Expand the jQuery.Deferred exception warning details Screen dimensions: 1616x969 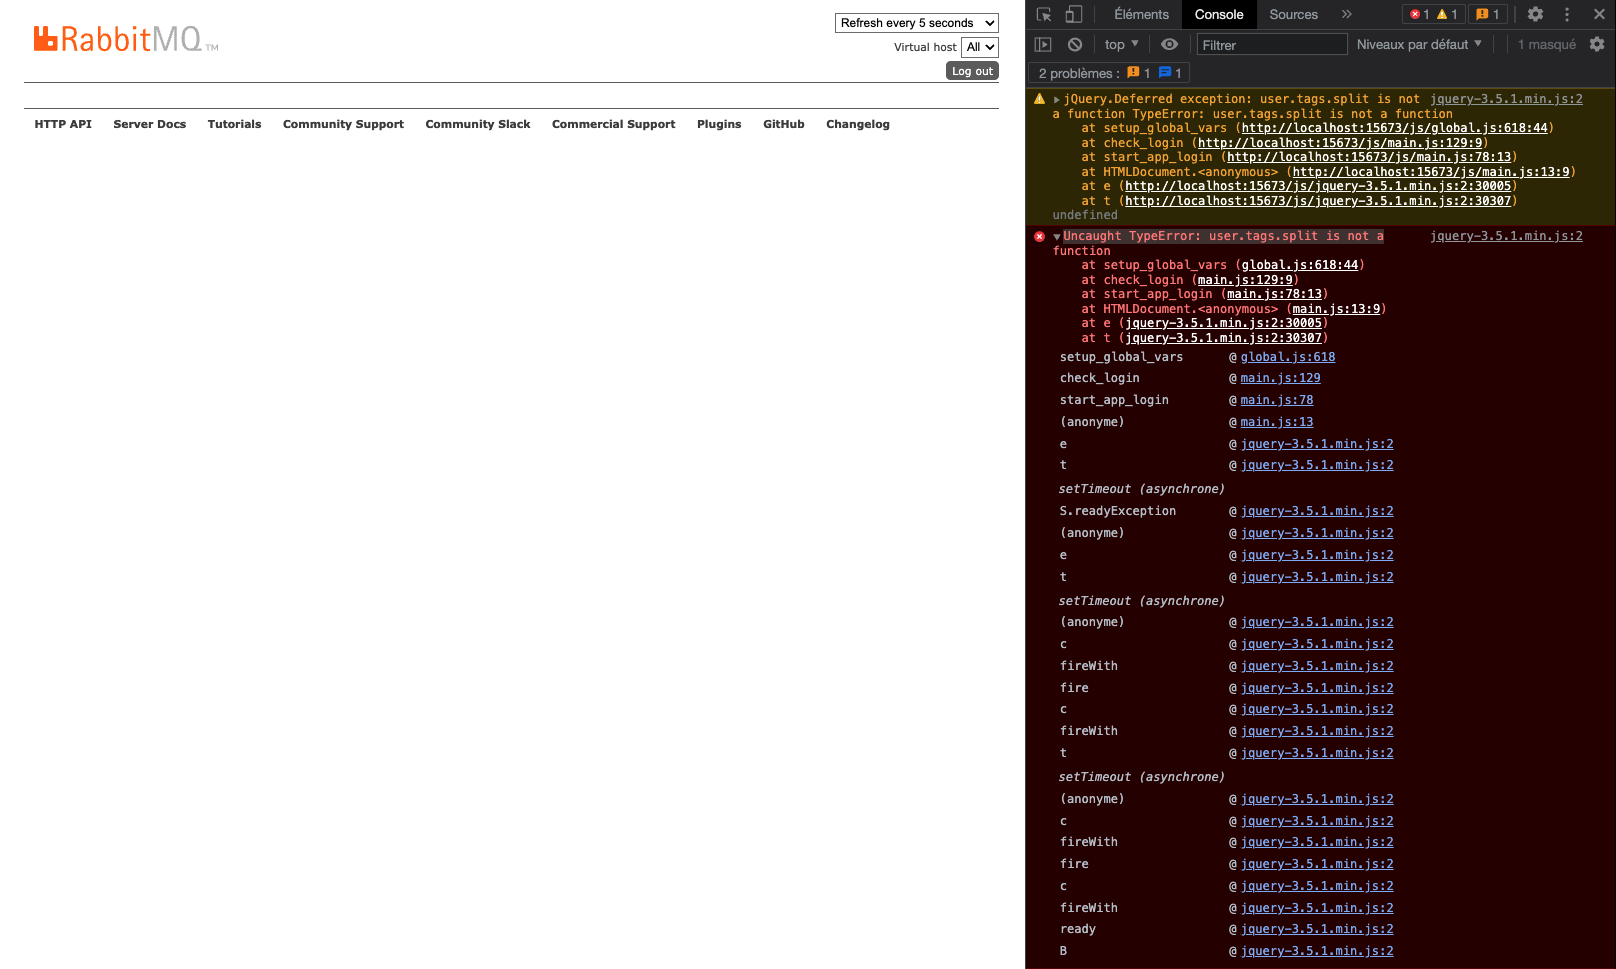coord(1055,98)
